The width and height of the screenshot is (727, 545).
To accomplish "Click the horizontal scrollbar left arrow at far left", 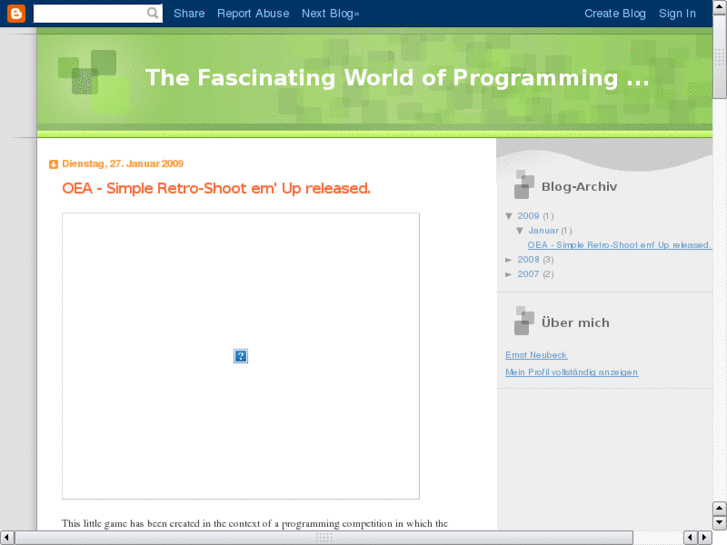I will tap(6, 538).
